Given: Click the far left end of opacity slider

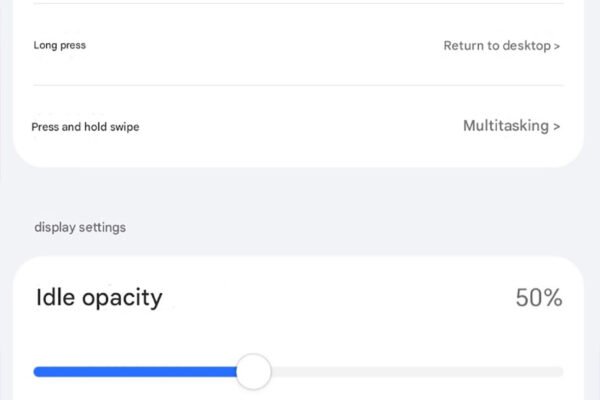Looking at the screenshot, I should pos(37,372).
